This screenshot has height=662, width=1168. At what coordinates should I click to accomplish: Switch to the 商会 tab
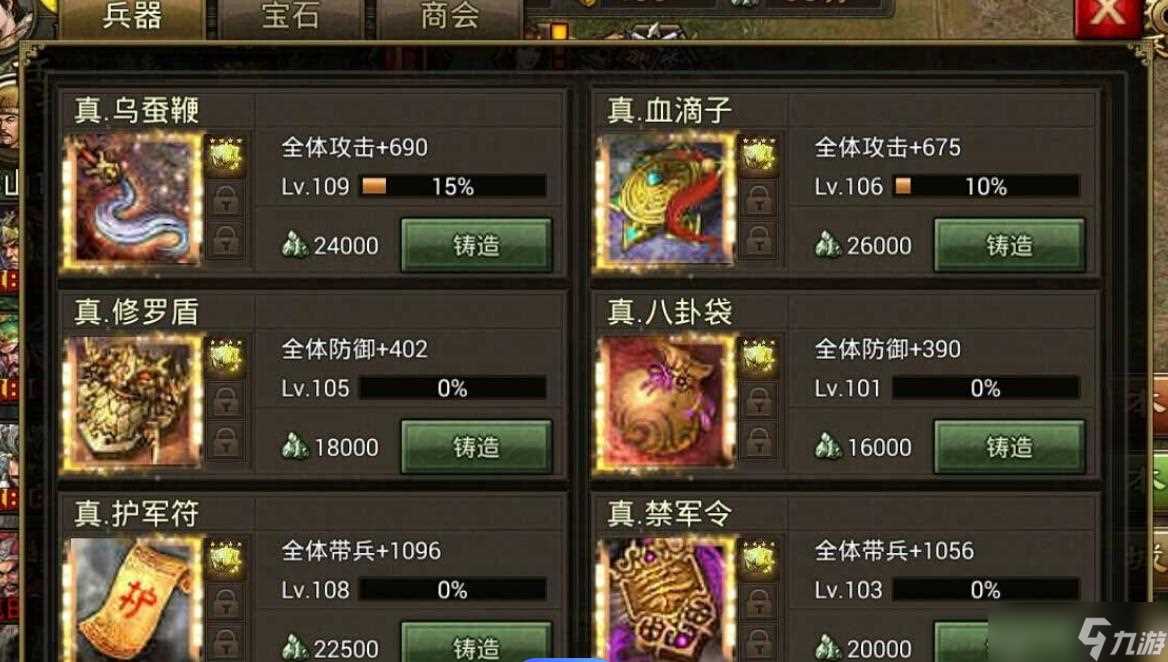coord(449,18)
